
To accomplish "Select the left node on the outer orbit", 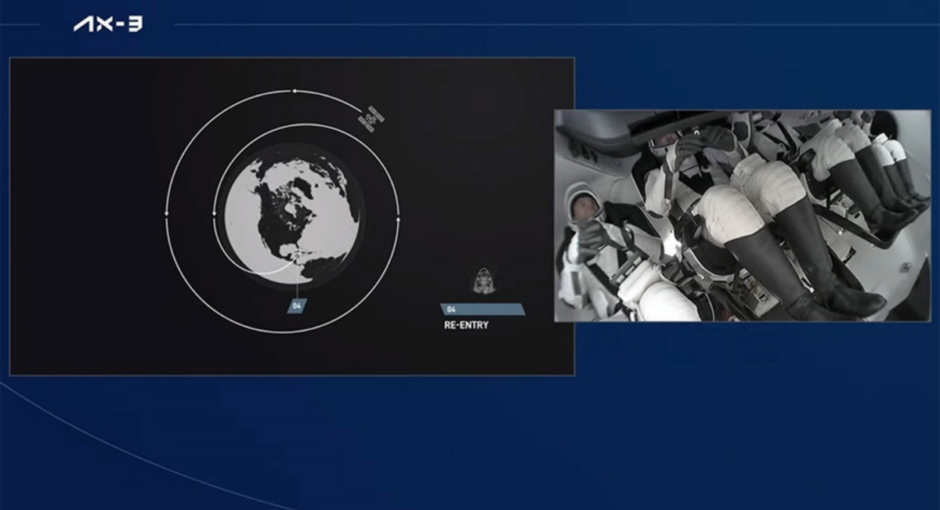I will click(166, 212).
